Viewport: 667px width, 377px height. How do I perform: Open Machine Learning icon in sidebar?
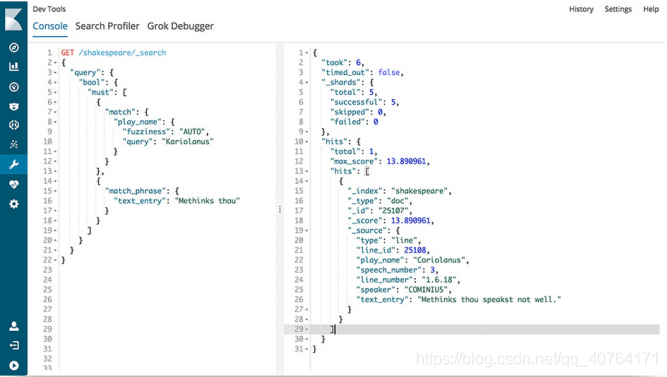click(x=14, y=144)
